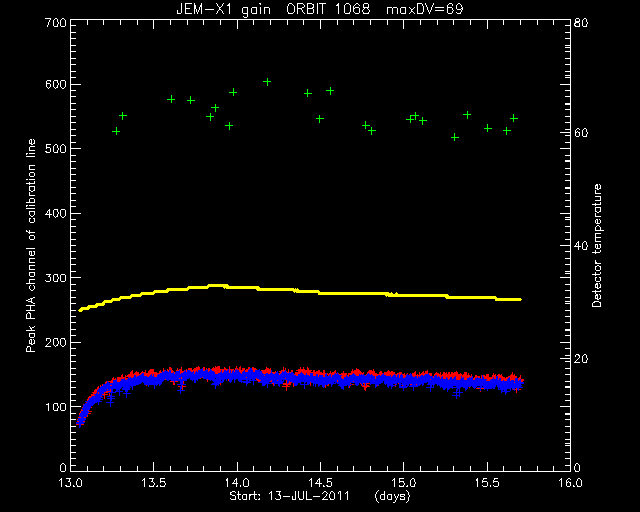Click the right axis label 80

(x=581, y=22)
